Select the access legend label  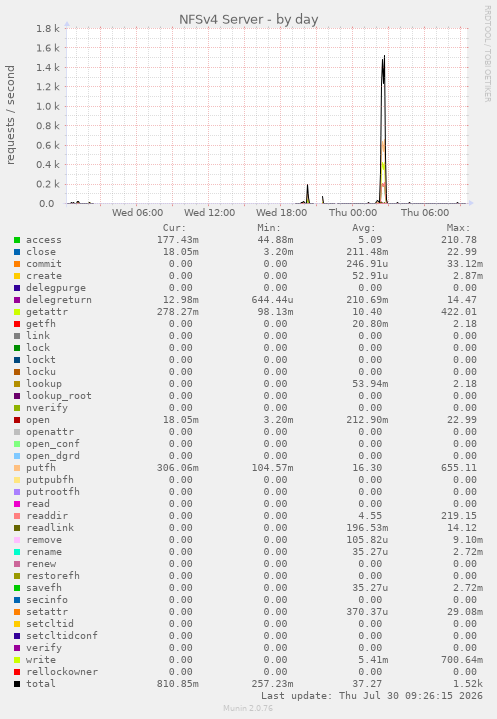pyautogui.click(x=44, y=240)
